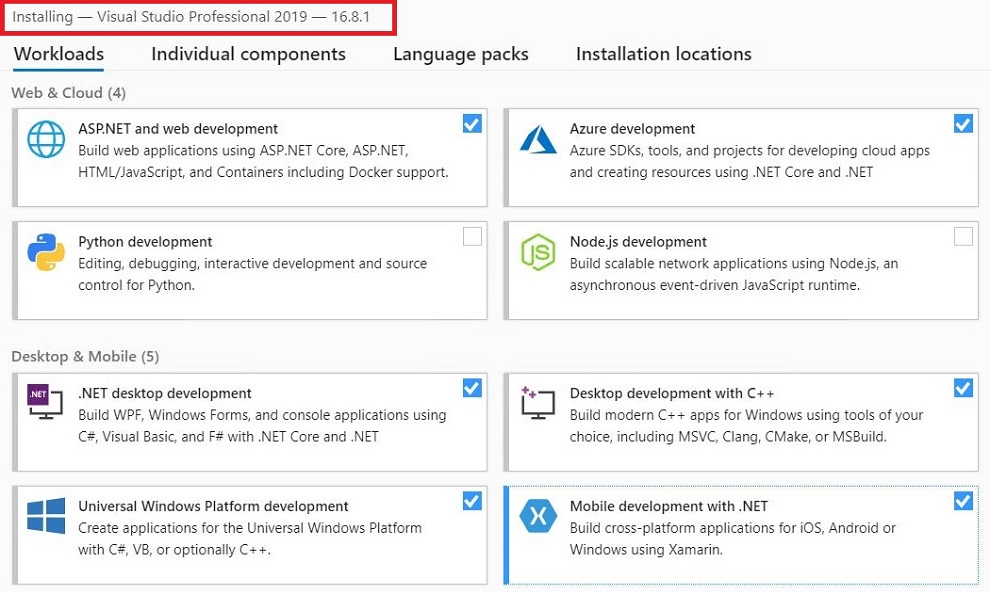
Task: Click the Python development snake icon
Action: tap(46, 252)
